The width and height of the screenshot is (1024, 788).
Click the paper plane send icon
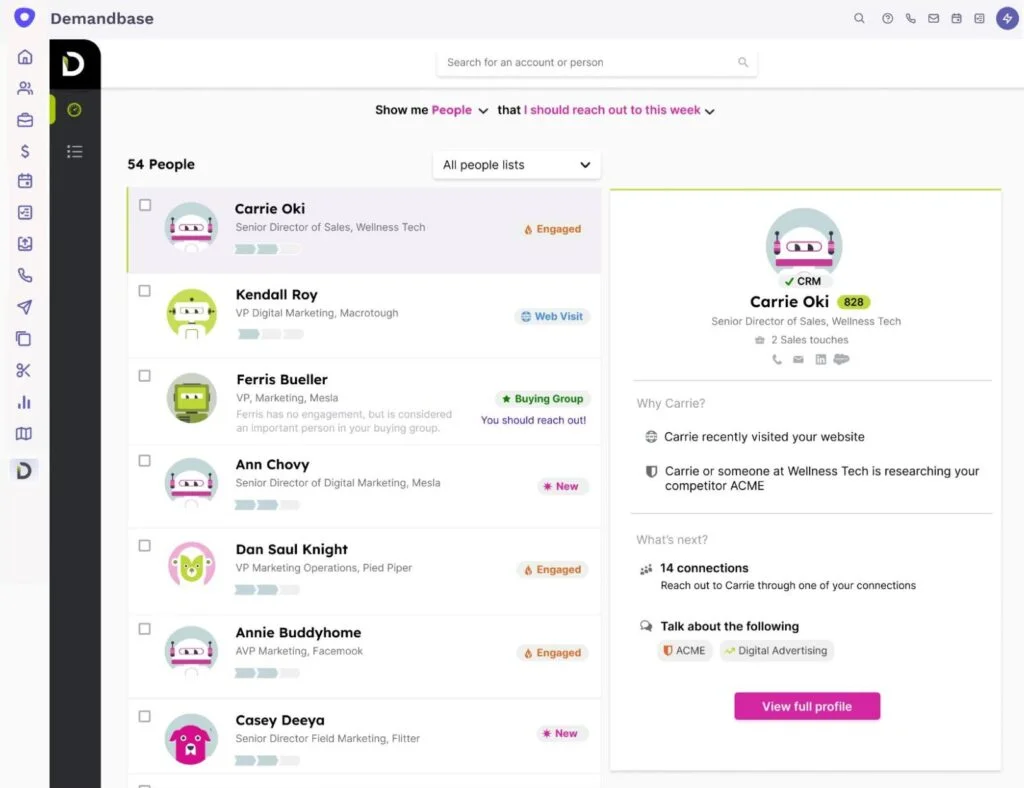tap(25, 307)
